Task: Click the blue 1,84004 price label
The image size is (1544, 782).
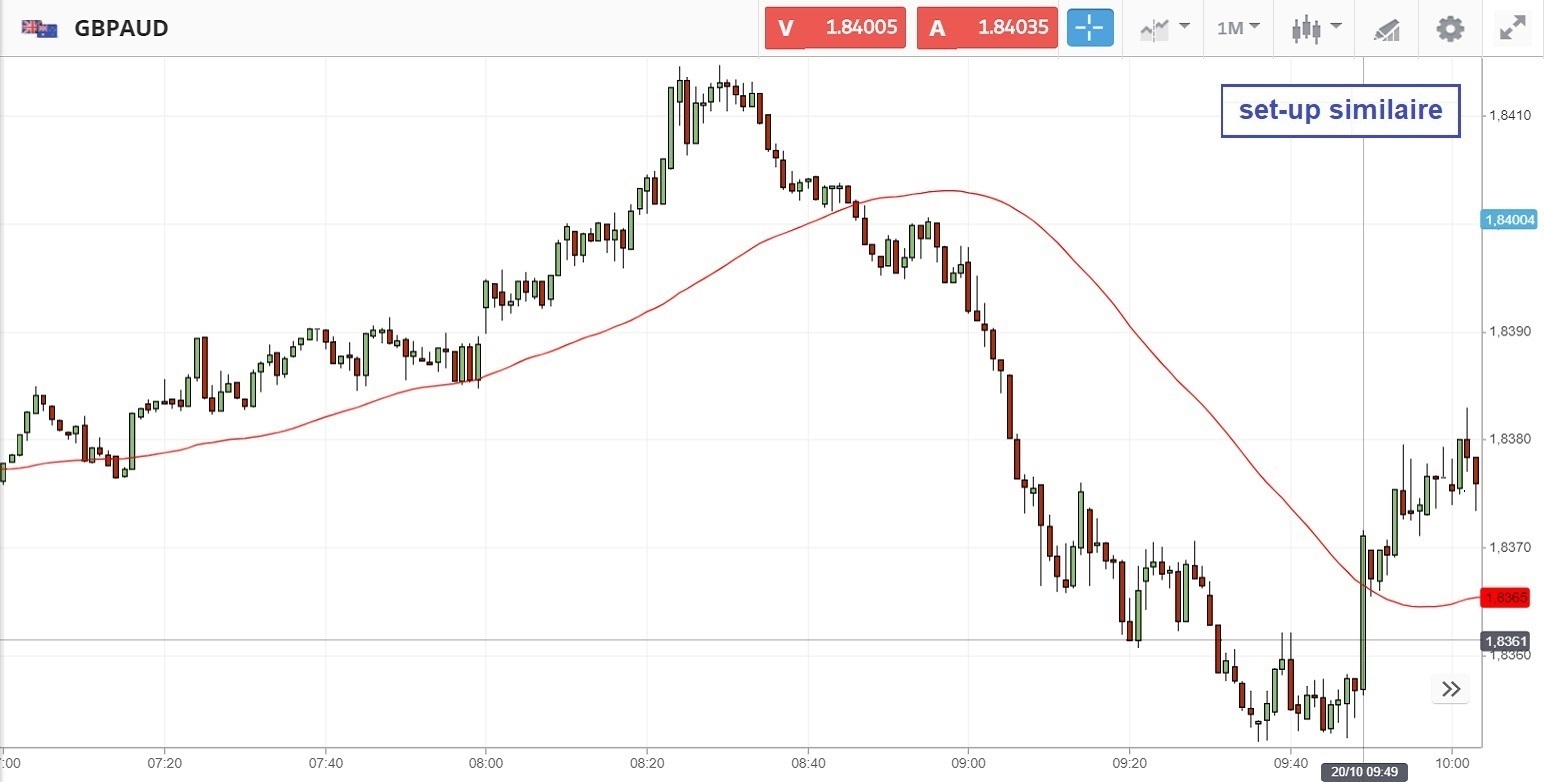Action: (x=1506, y=220)
